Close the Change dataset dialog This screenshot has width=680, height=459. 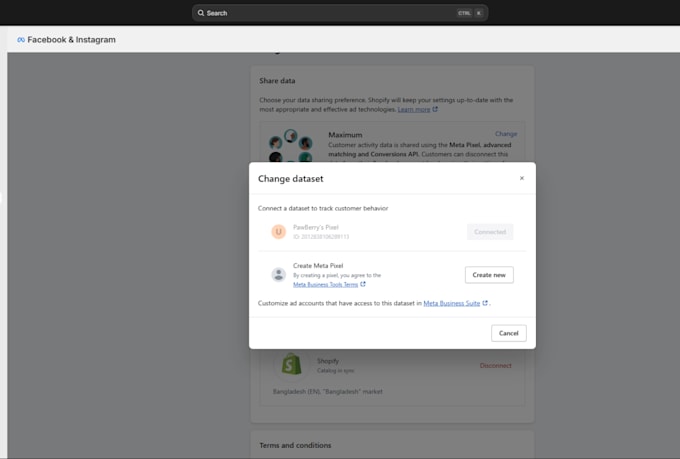[522, 178]
